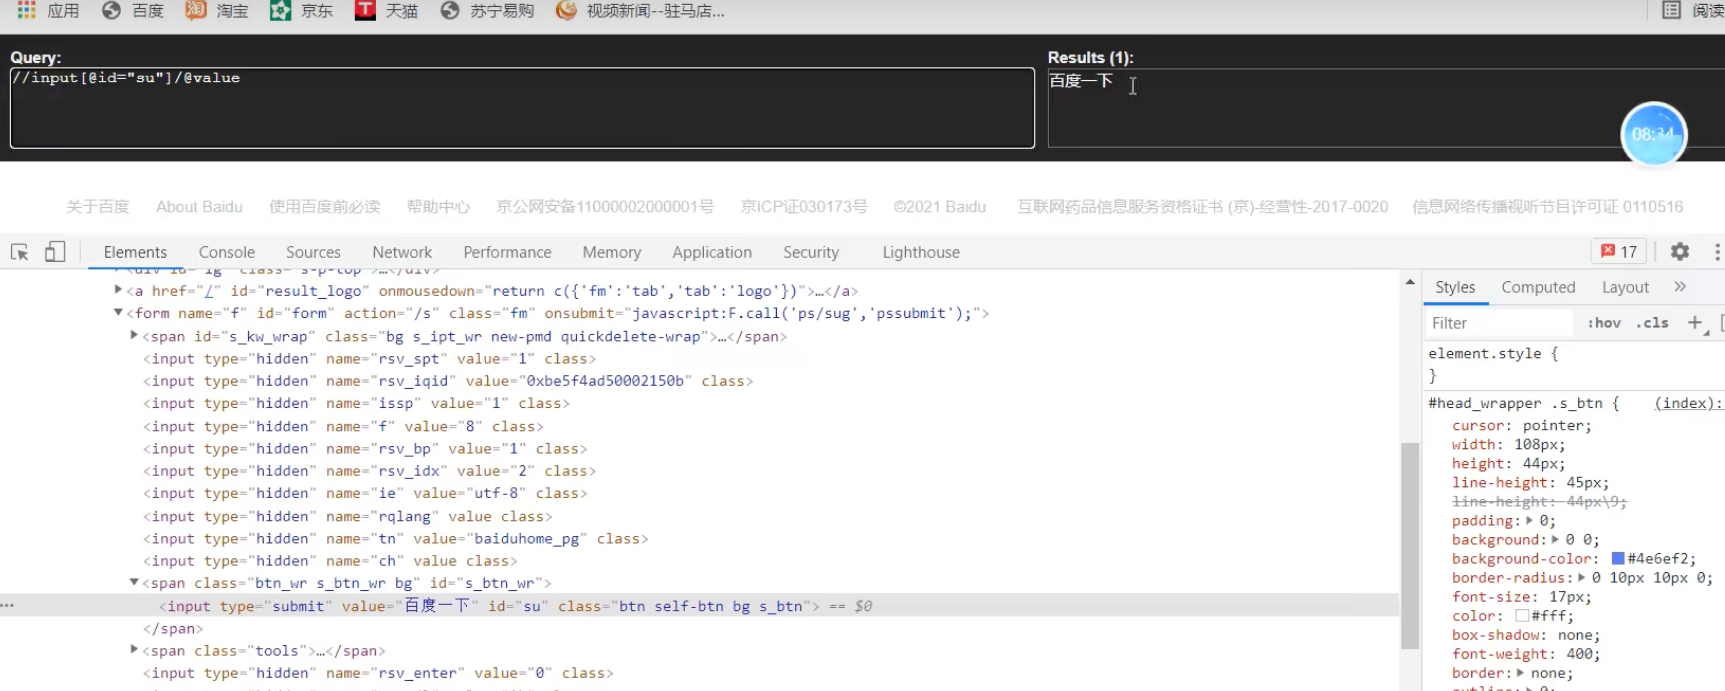
Task: Show more style pane tabs chevron
Action: click(1680, 287)
